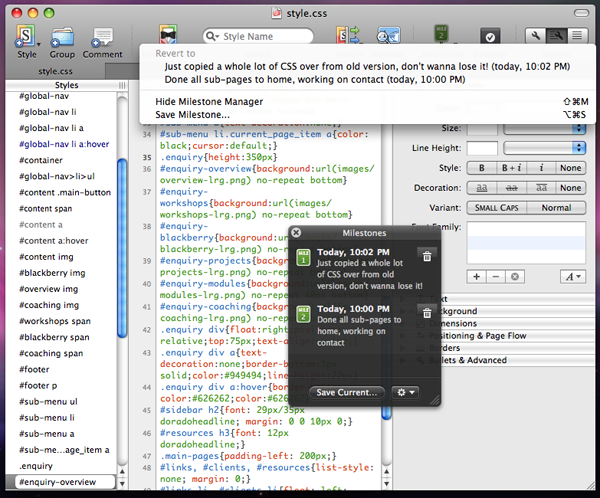
Task: Click the Size value field
Action: [482, 129]
